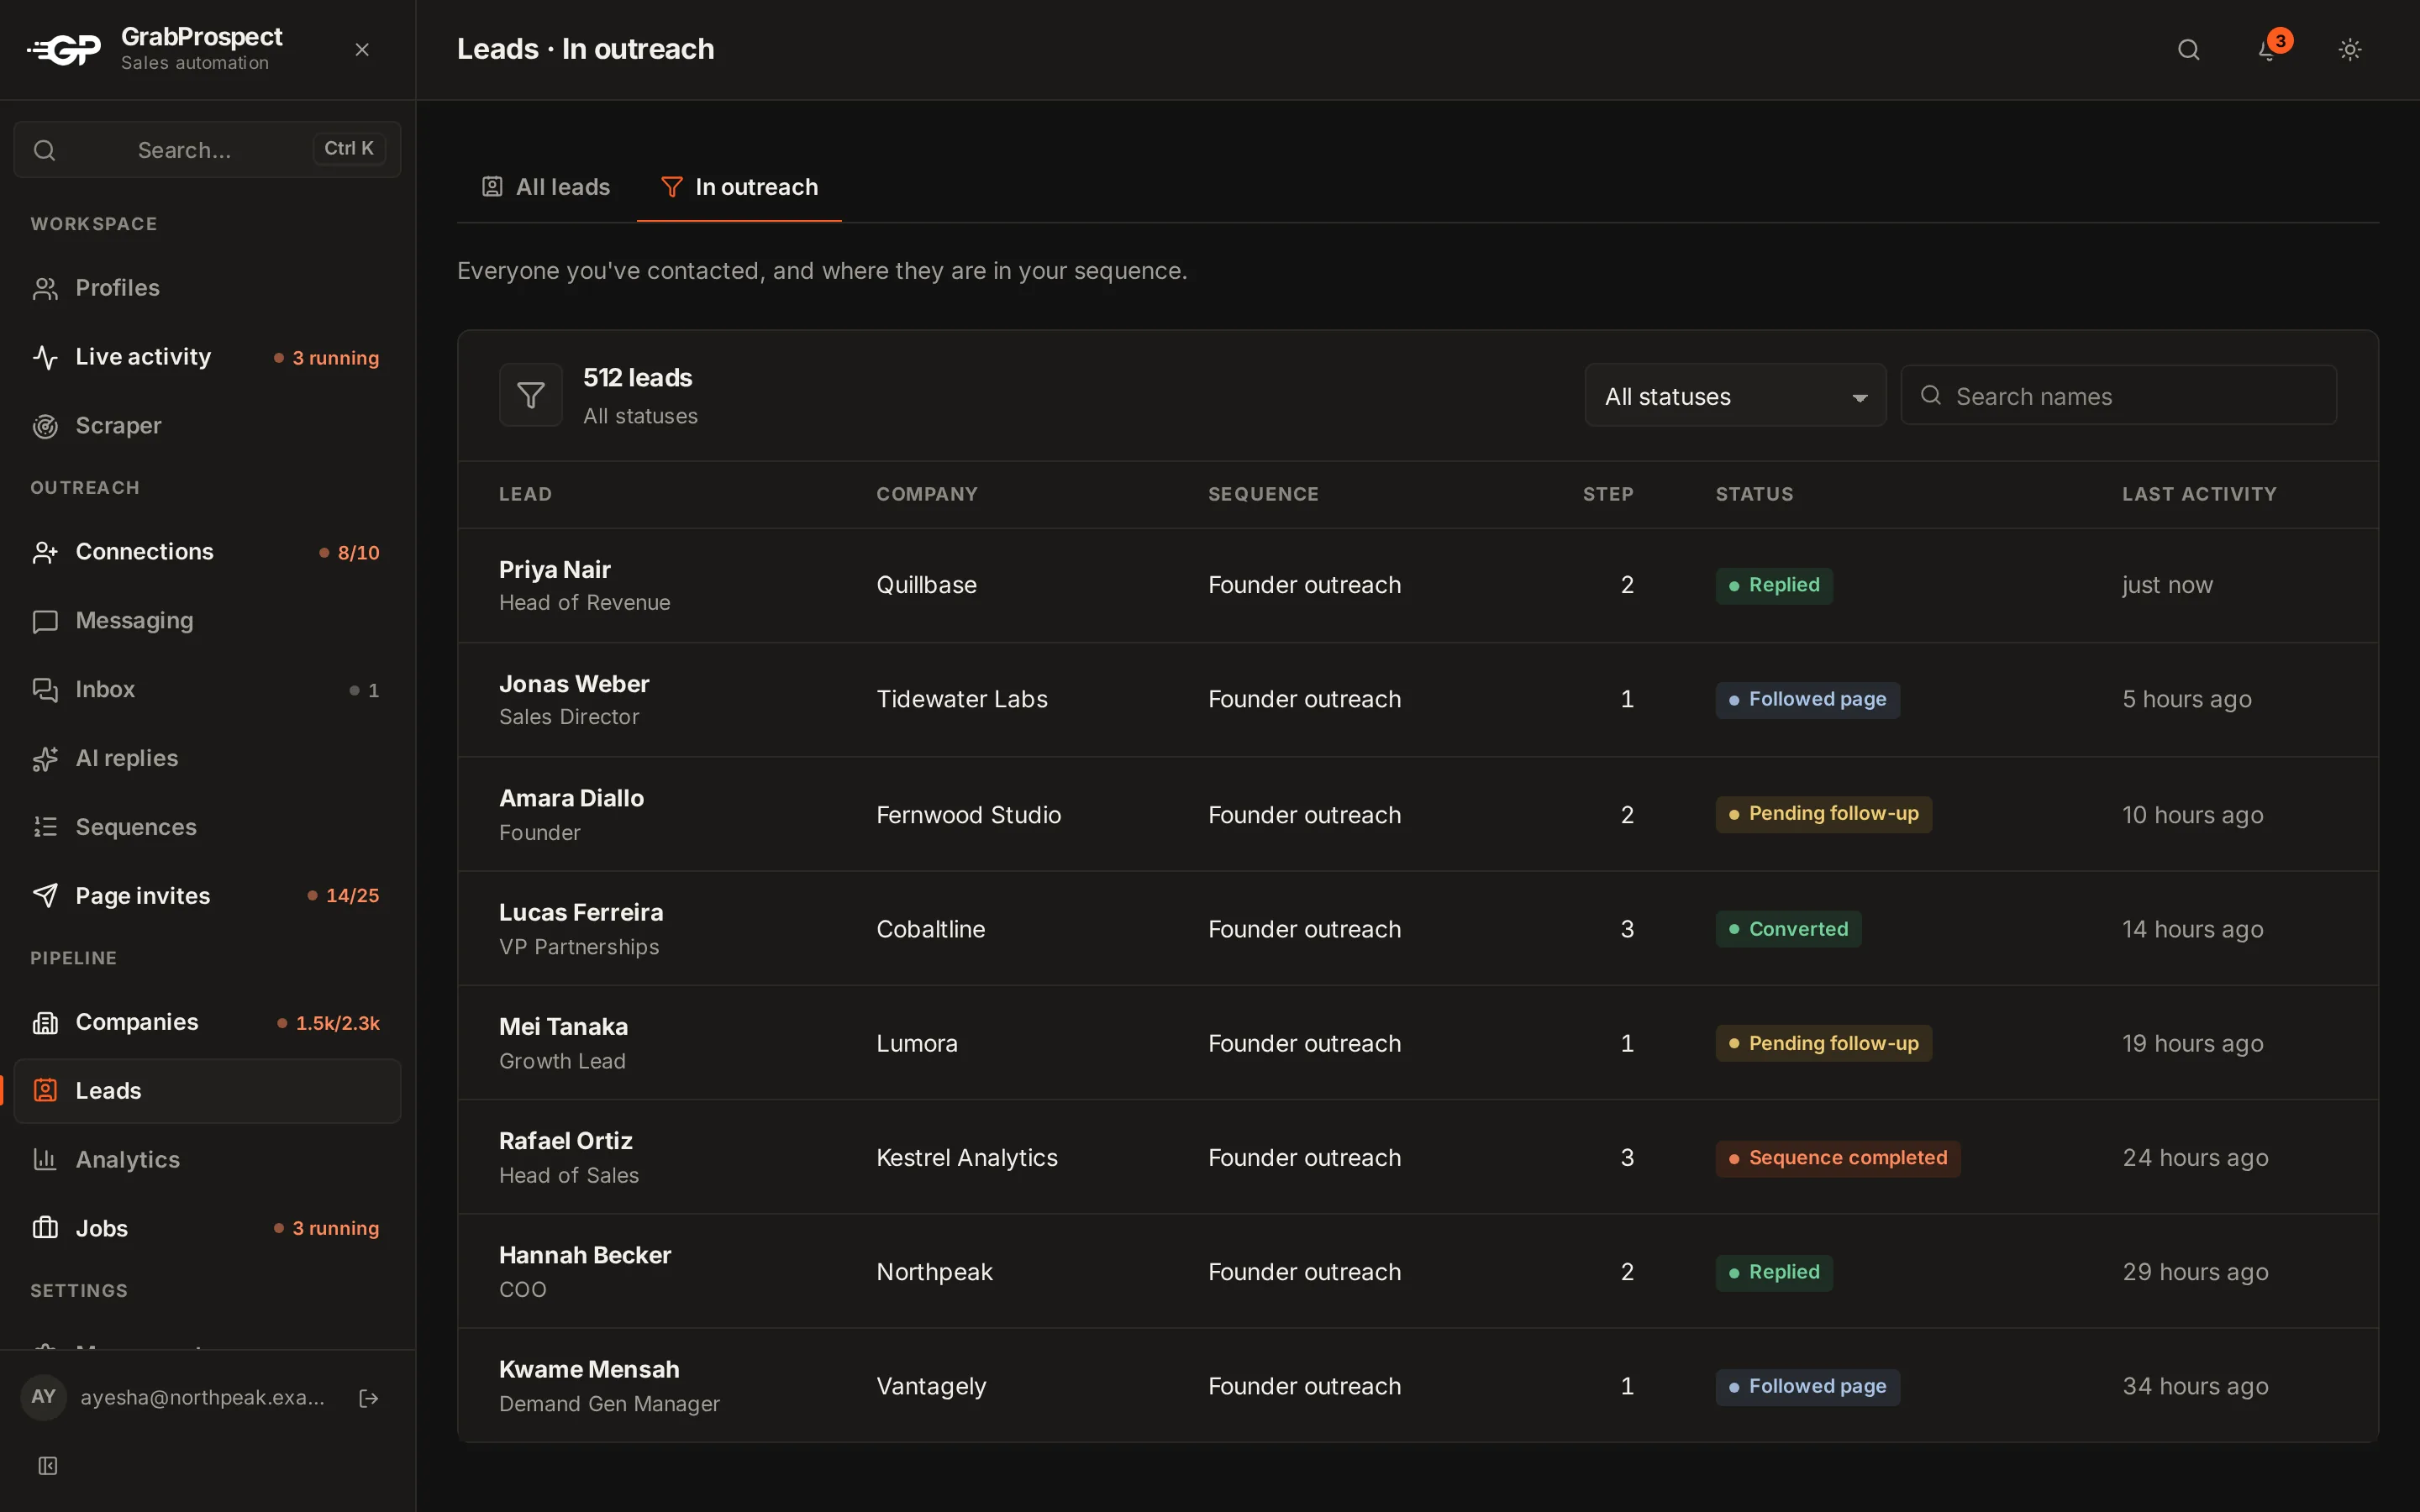Go to Scraper
Viewport: 2420px width, 1512px height.
207,426
